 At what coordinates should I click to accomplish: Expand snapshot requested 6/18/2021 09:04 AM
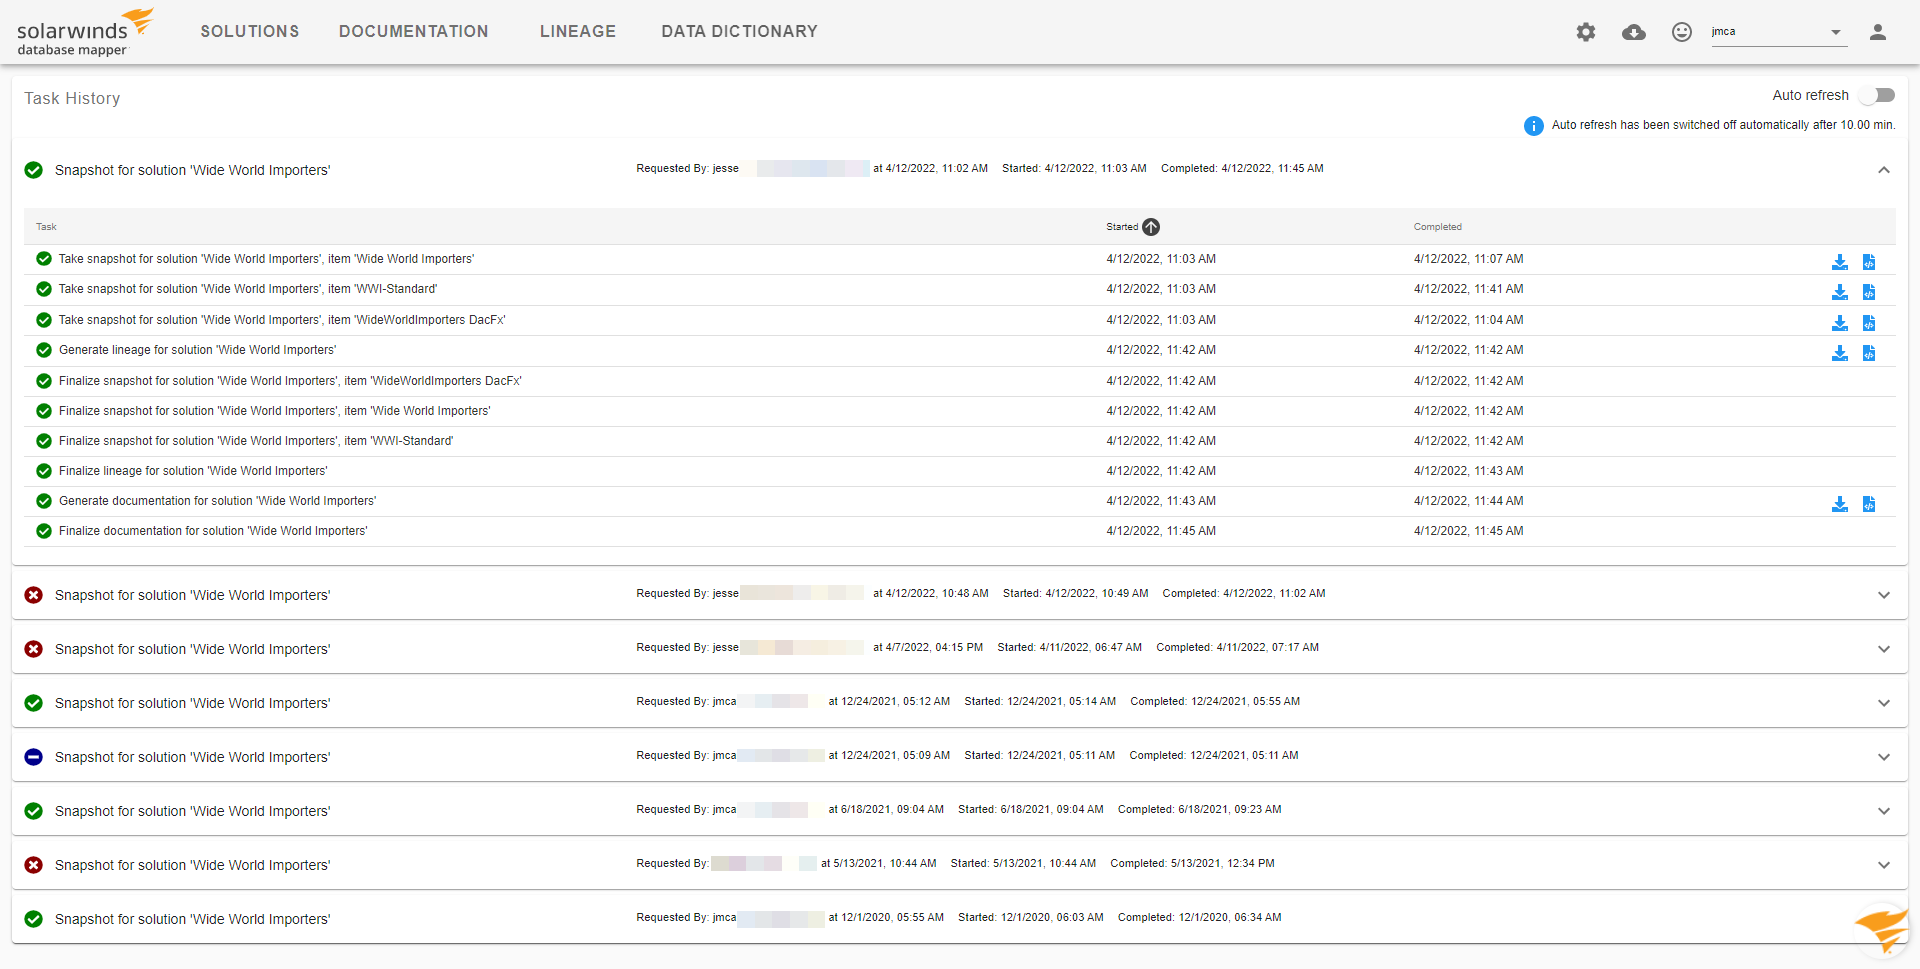[1884, 811]
